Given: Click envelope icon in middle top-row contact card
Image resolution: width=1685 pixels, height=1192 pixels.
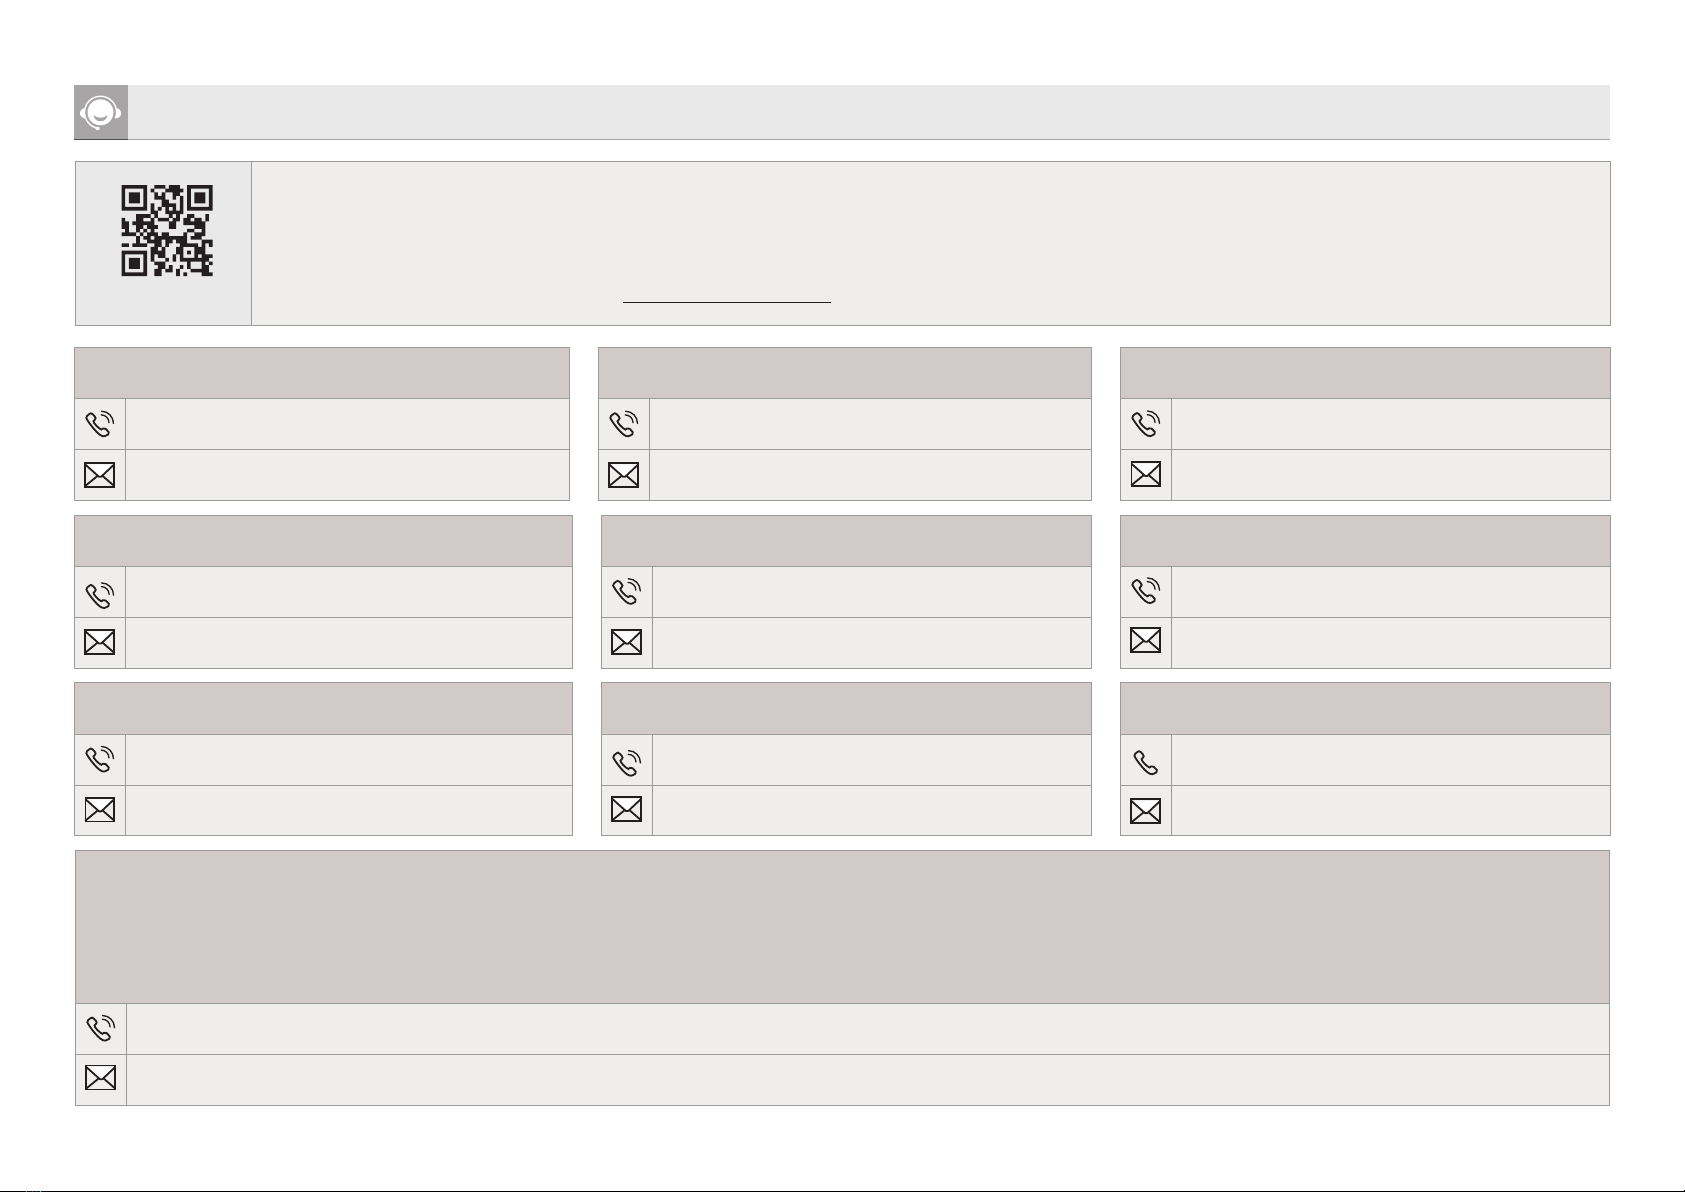Looking at the screenshot, I should click(623, 475).
